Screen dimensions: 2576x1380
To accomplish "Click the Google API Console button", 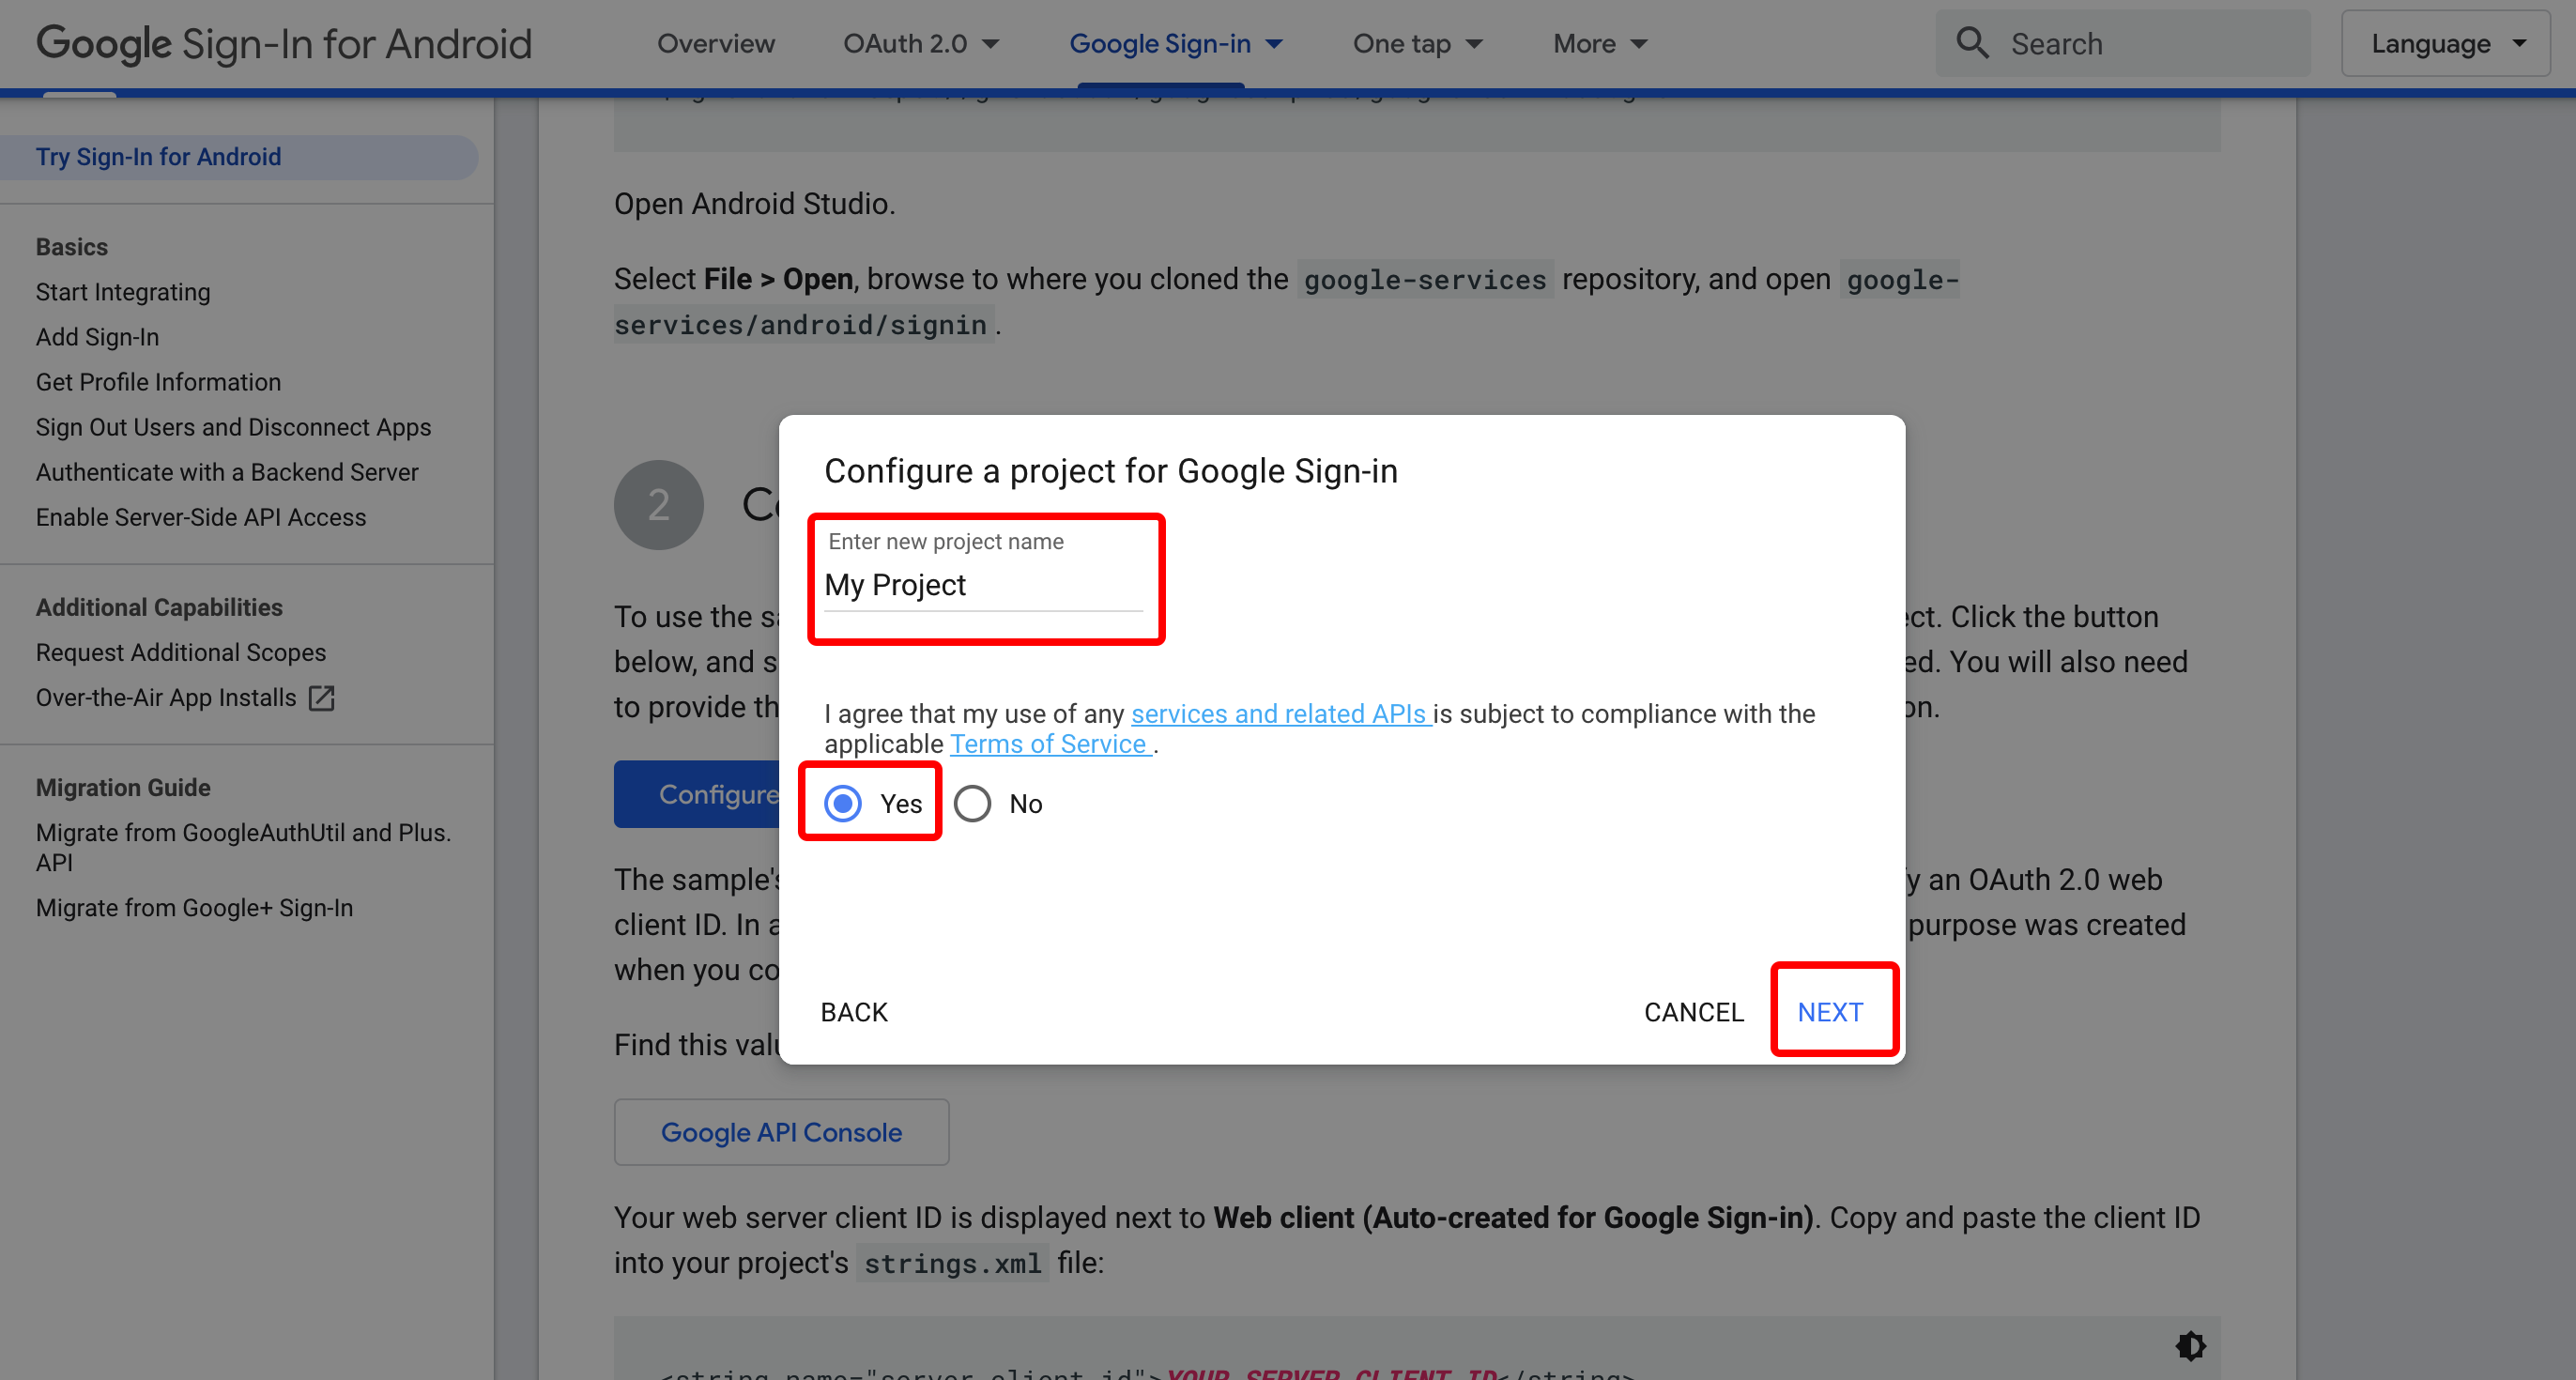I will point(781,1132).
